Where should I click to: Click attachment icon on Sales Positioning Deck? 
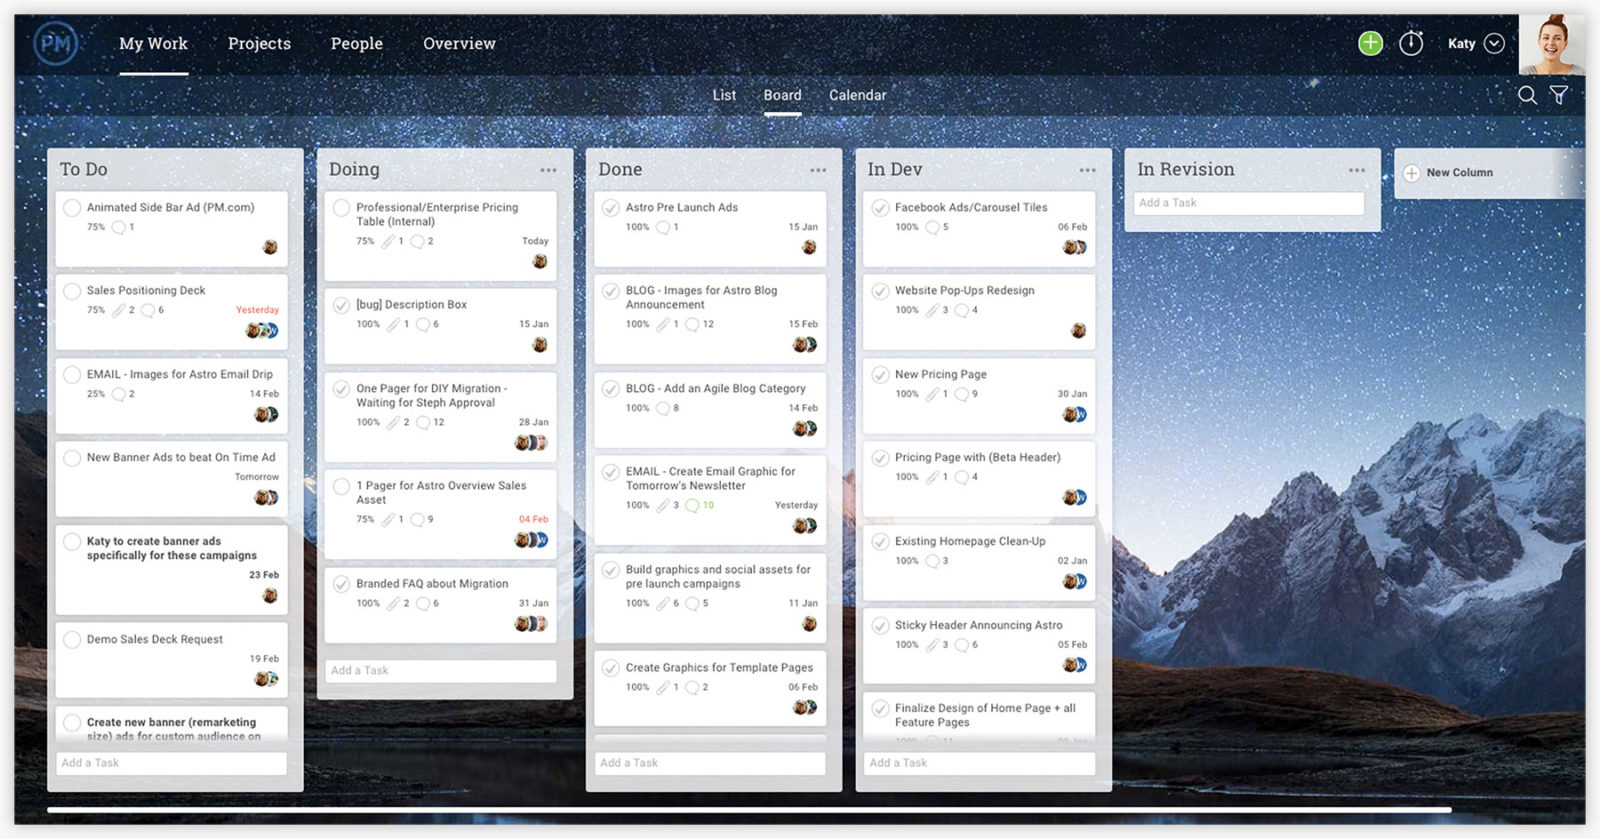click(x=119, y=311)
